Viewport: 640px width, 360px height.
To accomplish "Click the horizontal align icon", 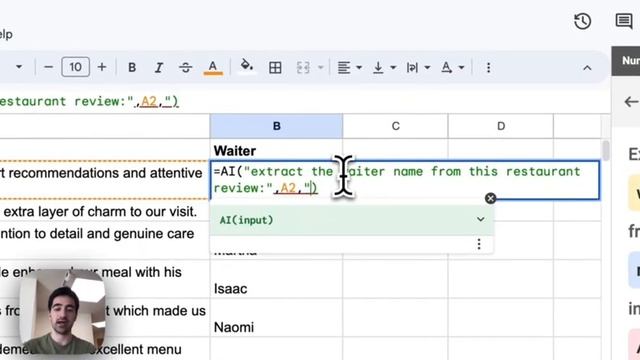I will (344, 67).
